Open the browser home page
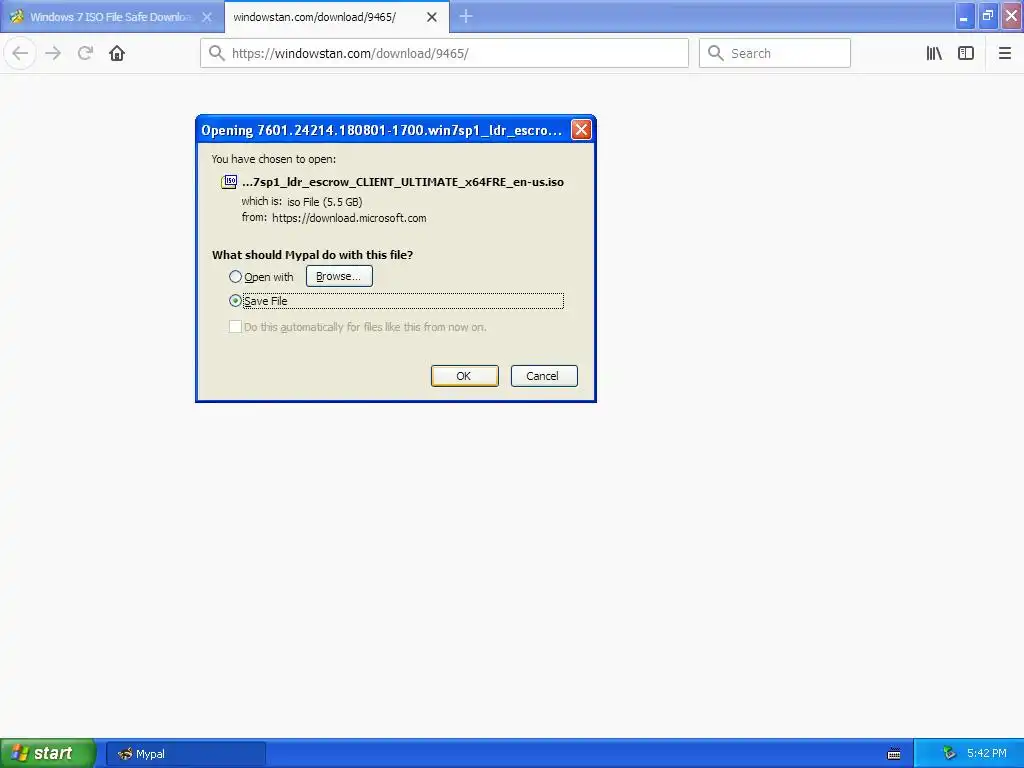Image resolution: width=1024 pixels, height=768 pixels. coord(117,53)
